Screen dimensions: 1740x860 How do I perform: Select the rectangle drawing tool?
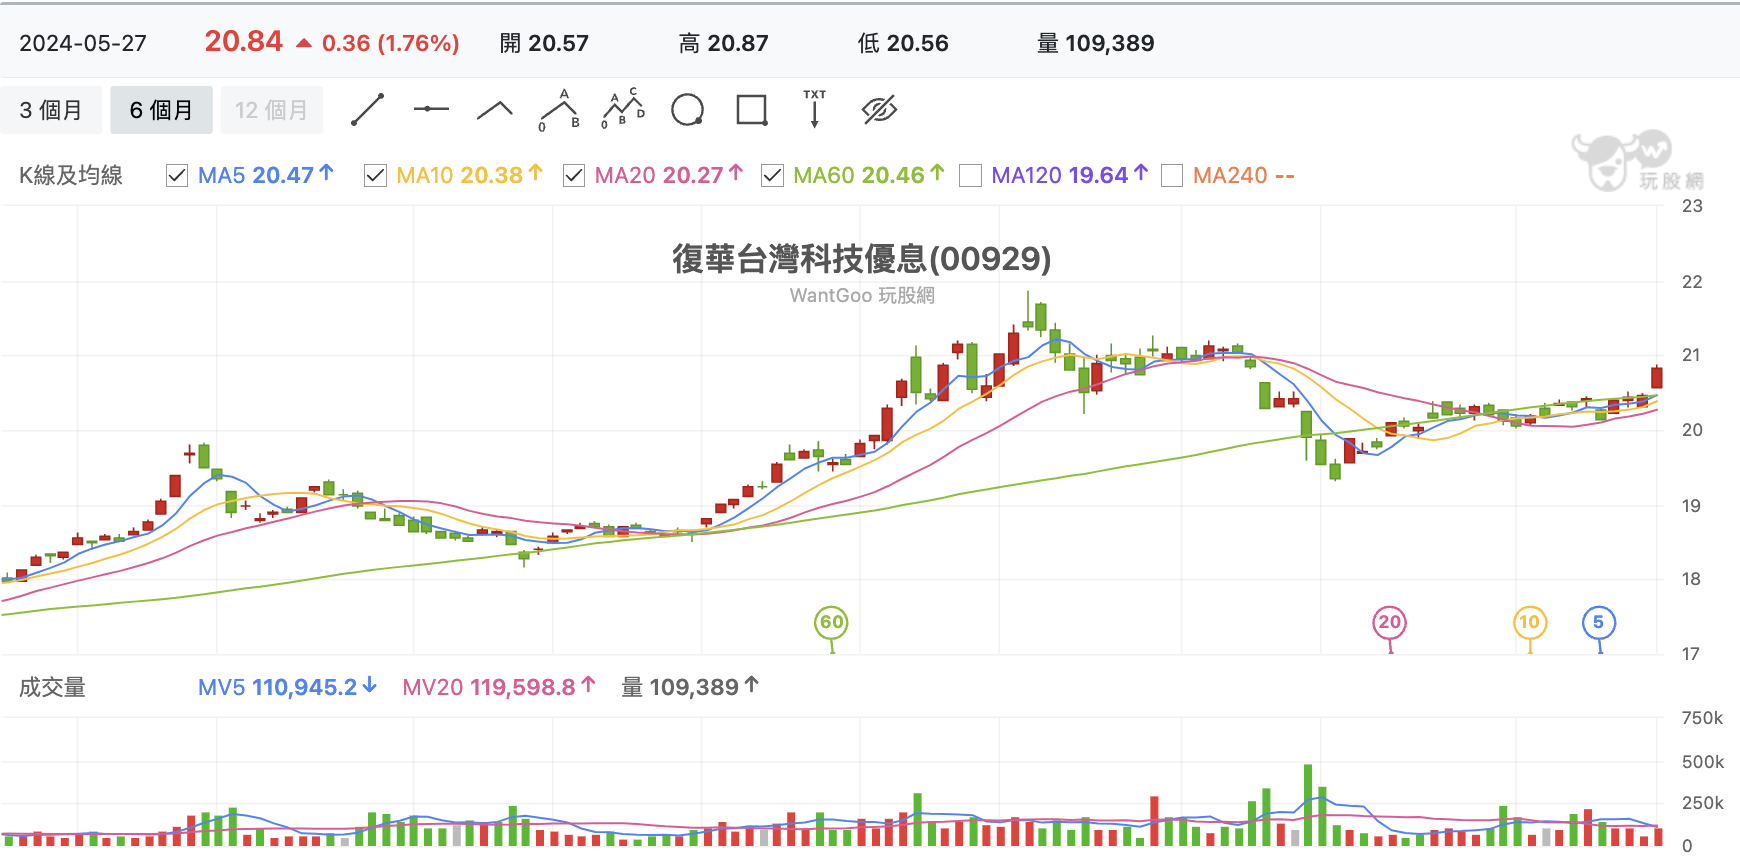click(751, 110)
